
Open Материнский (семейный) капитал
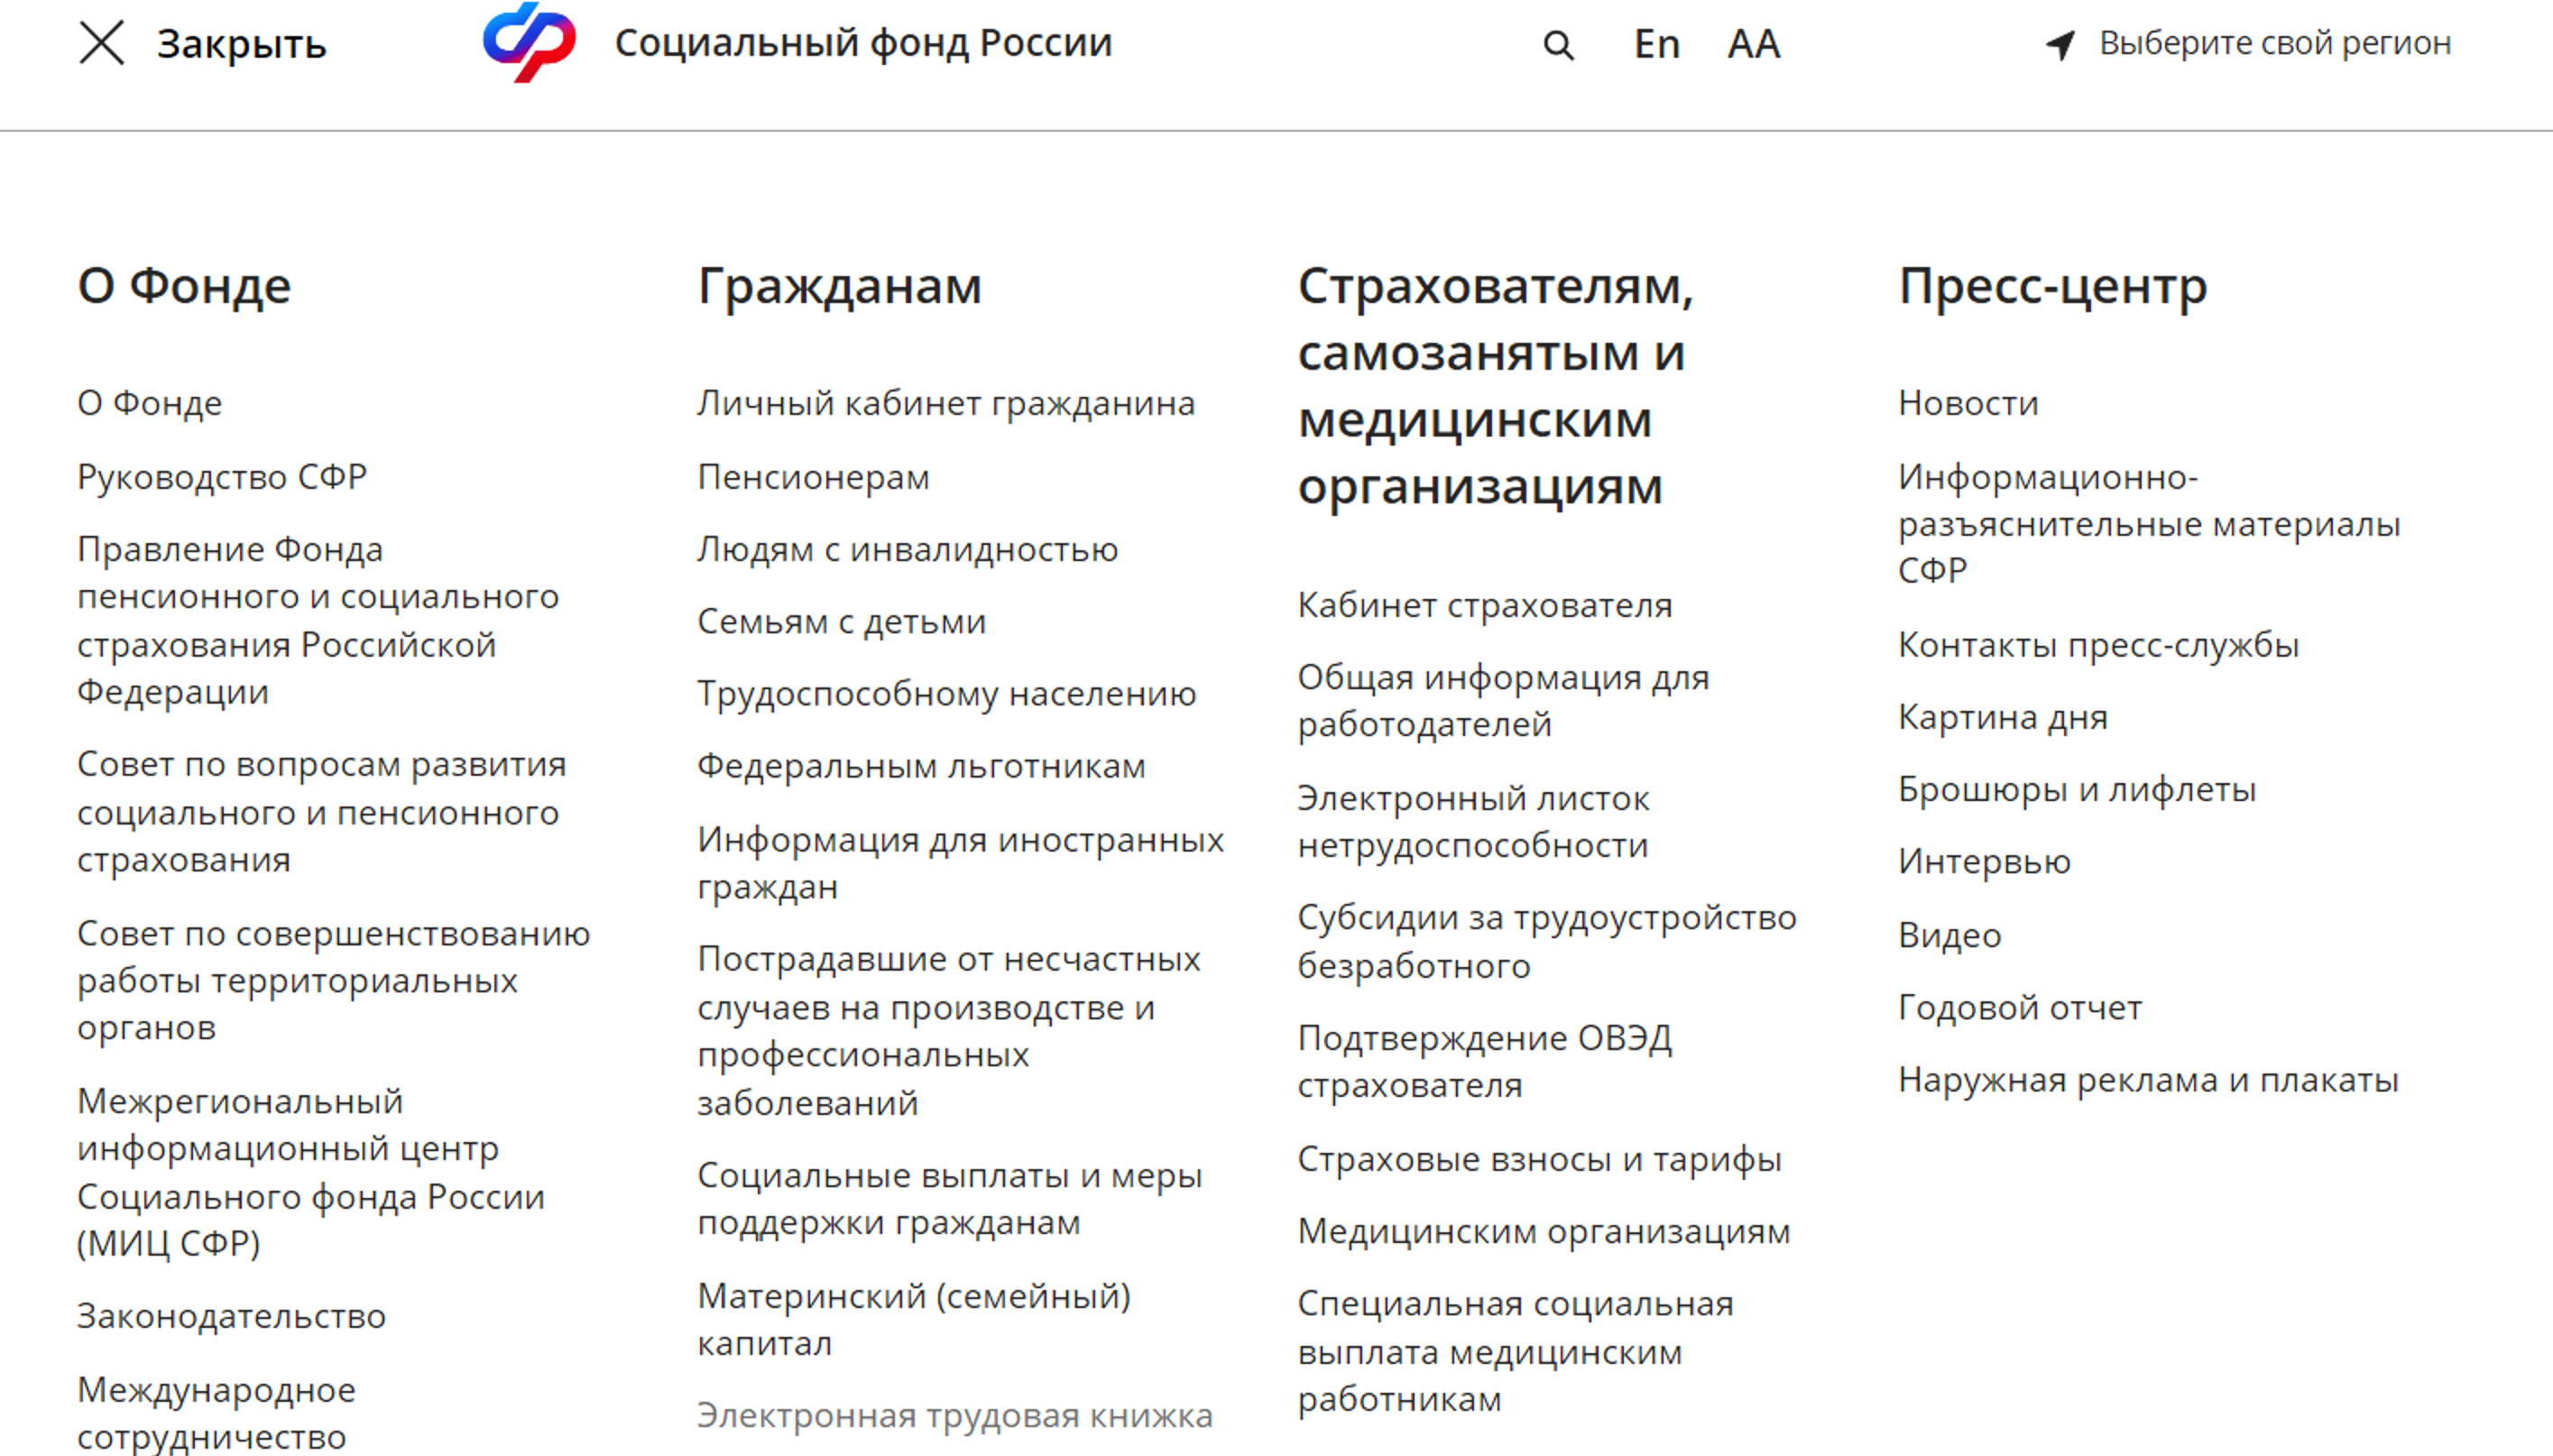coord(914,1319)
